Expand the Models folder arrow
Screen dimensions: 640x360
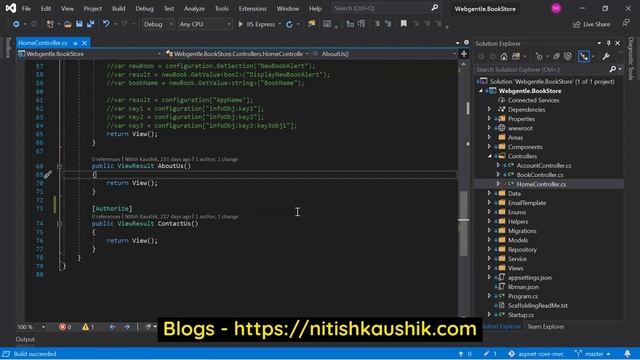tap(489, 240)
